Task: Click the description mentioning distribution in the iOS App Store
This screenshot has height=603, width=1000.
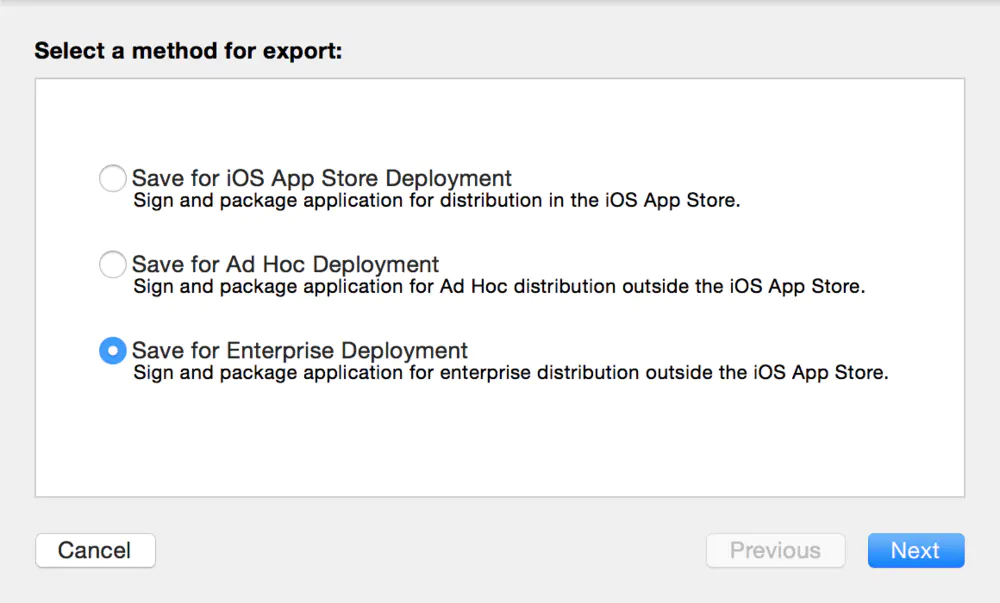Action: pyautogui.click(x=436, y=201)
